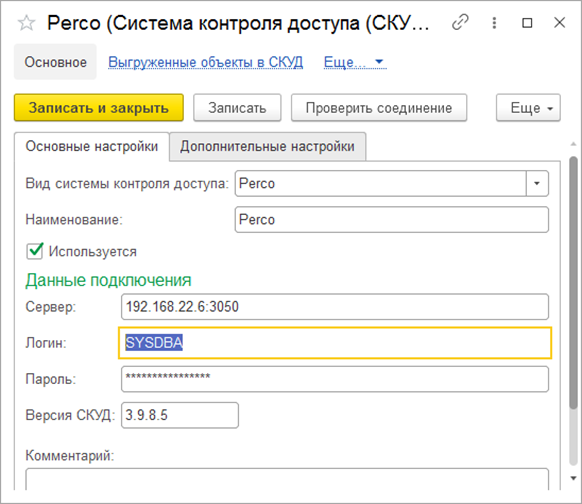Screen dimensions: 582x504
Task: Switch to Дополнительные настройки tab
Action: click(x=267, y=146)
